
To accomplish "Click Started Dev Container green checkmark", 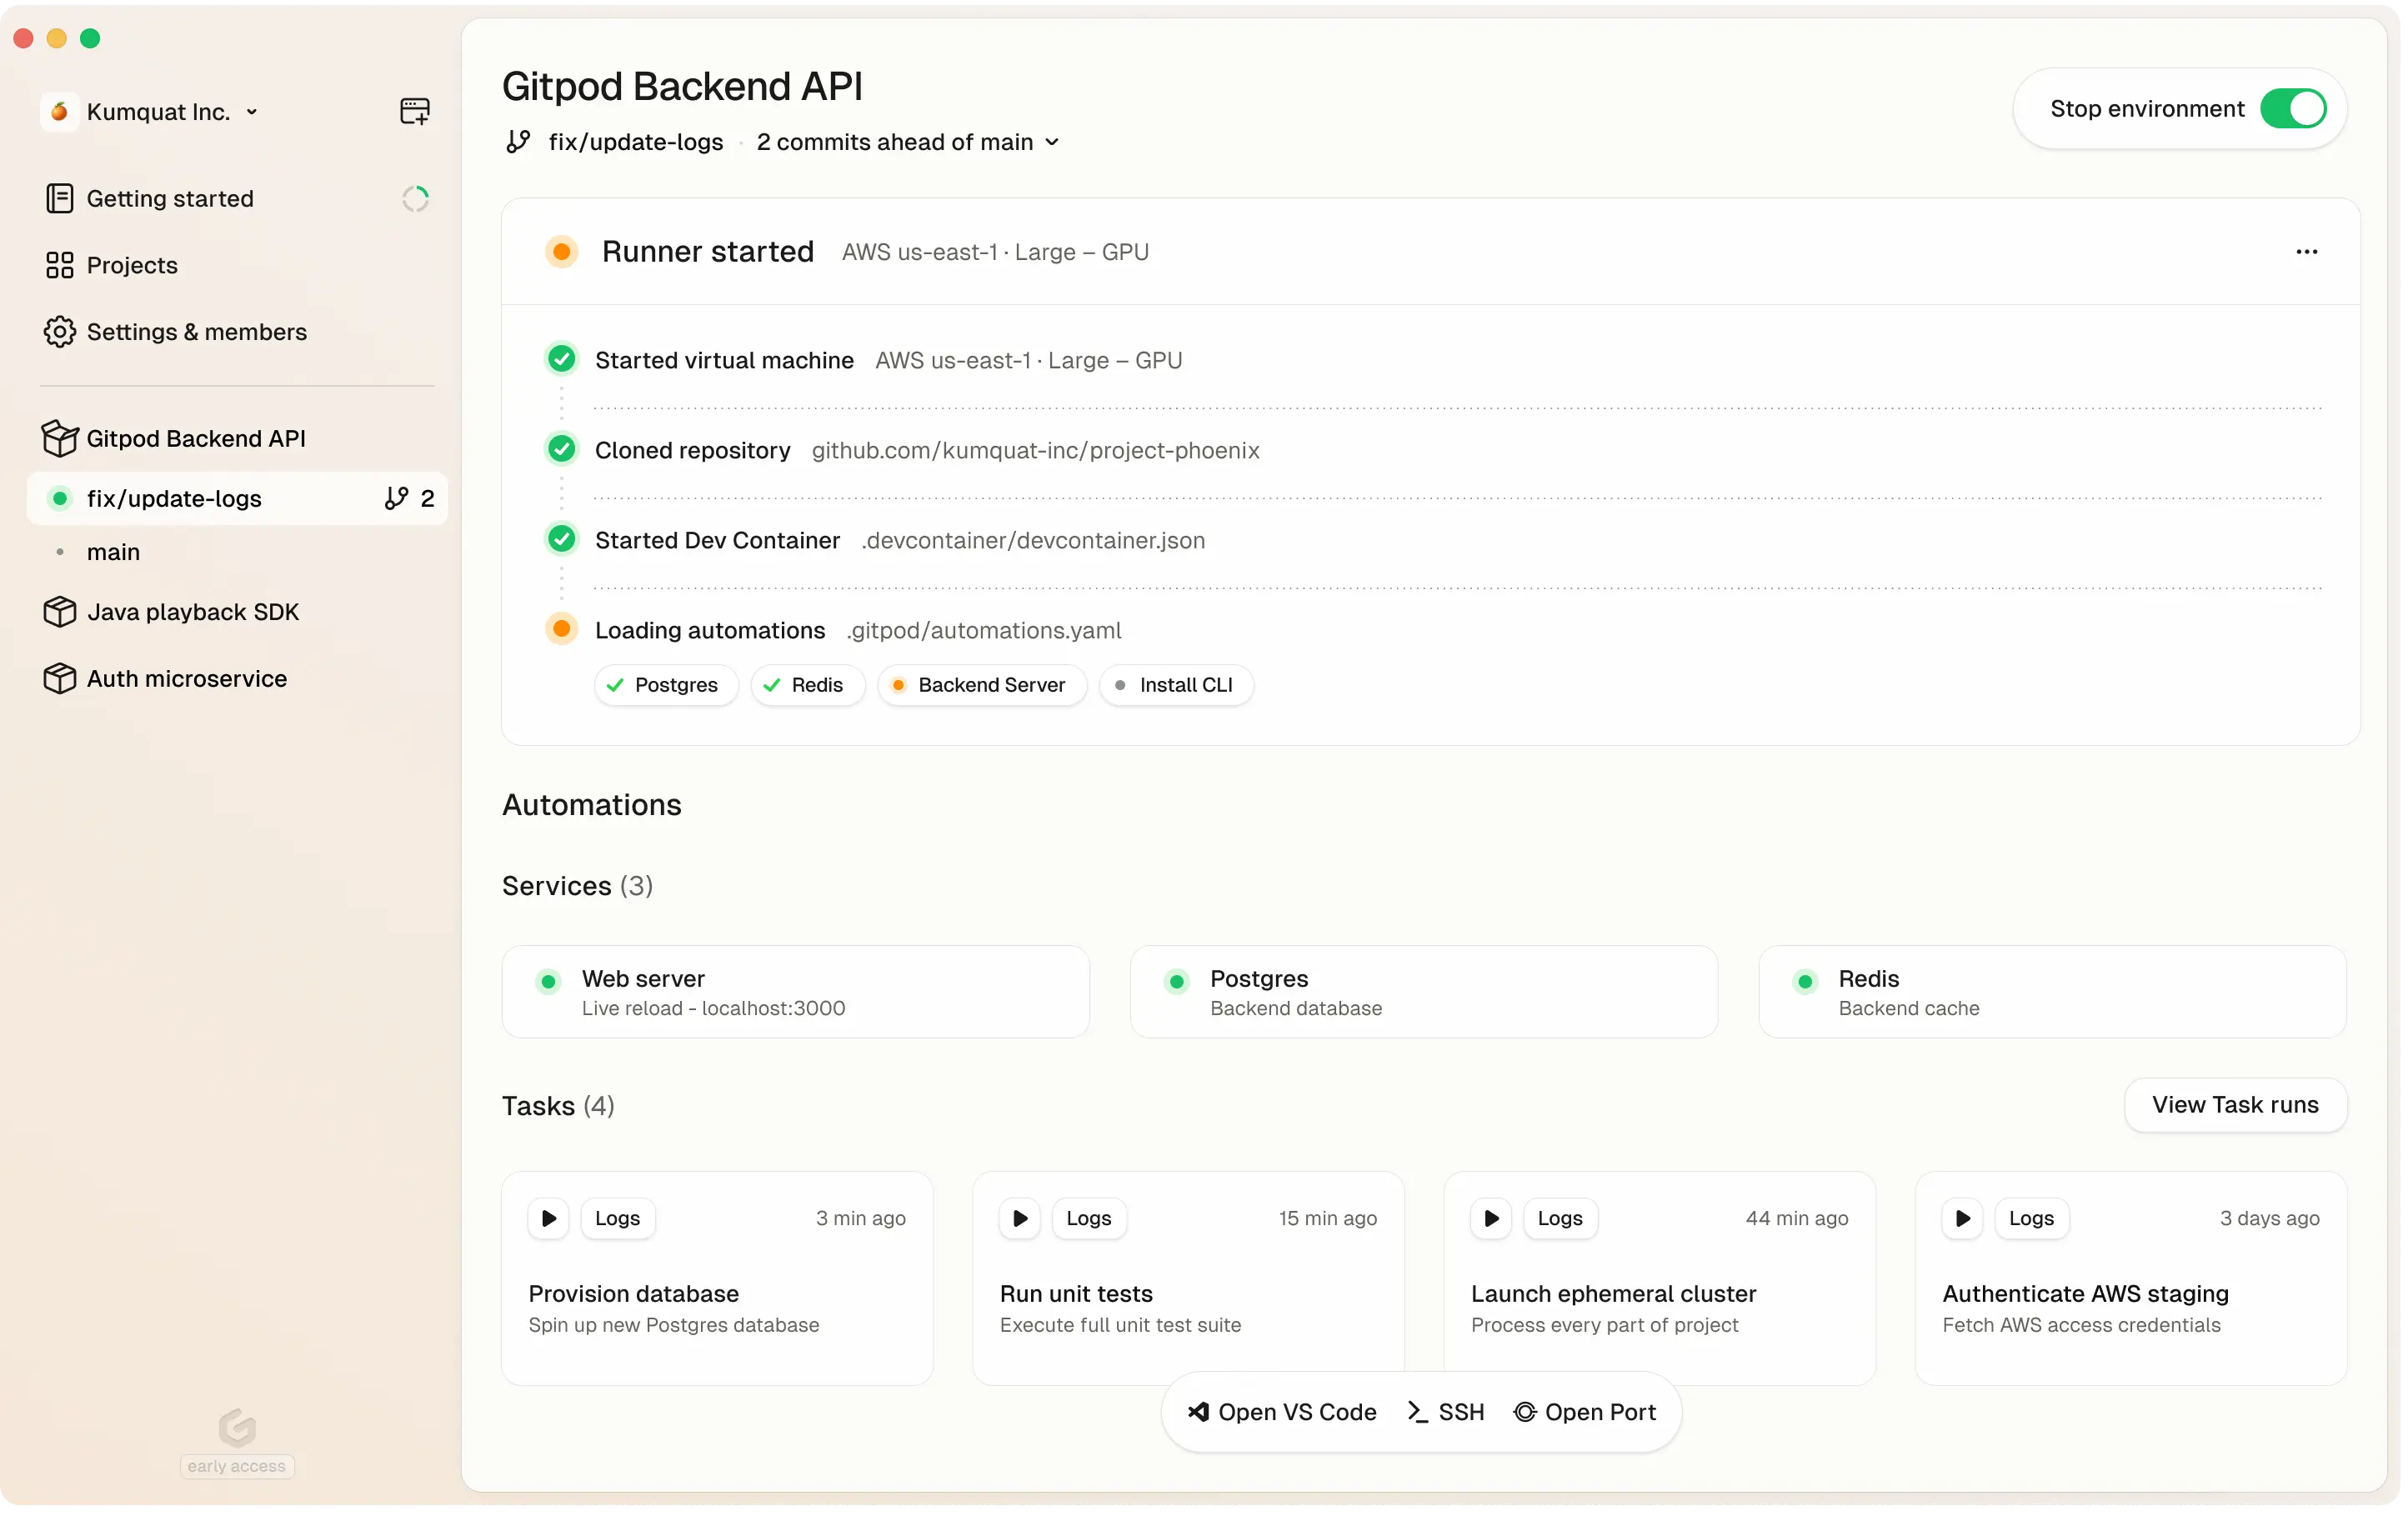I will [x=561, y=540].
